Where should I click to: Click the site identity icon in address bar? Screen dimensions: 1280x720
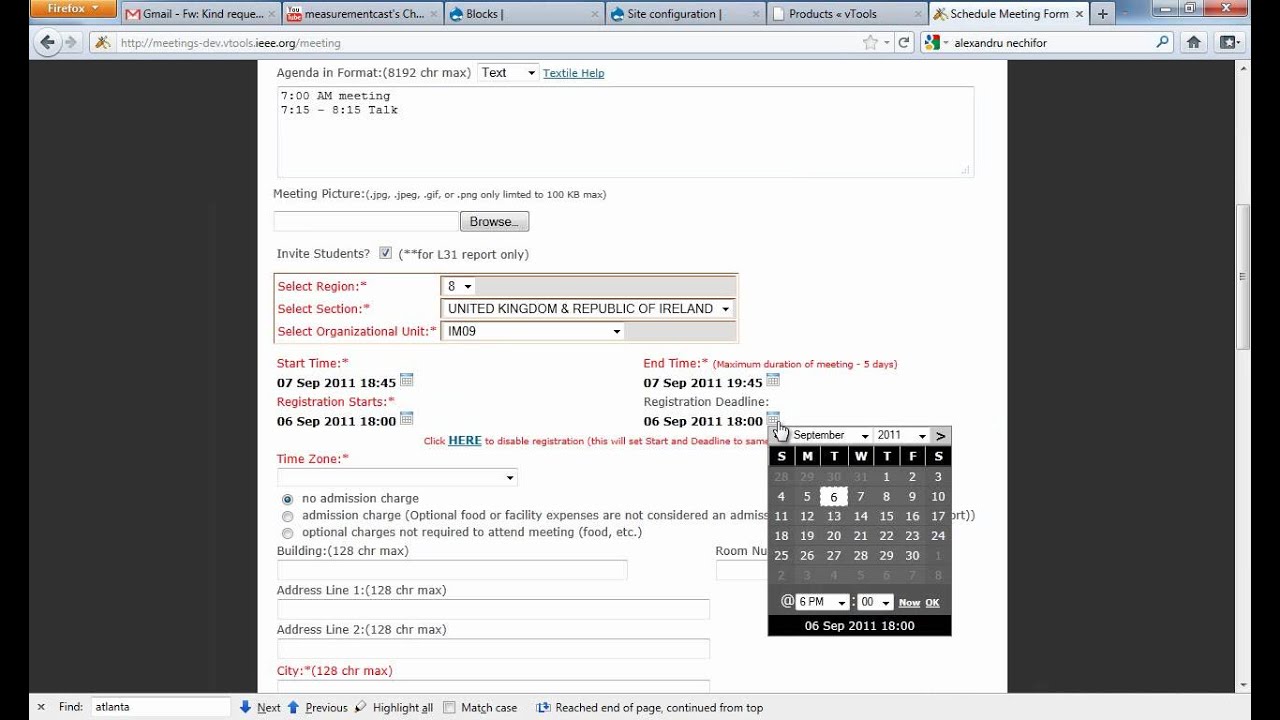click(x=101, y=42)
